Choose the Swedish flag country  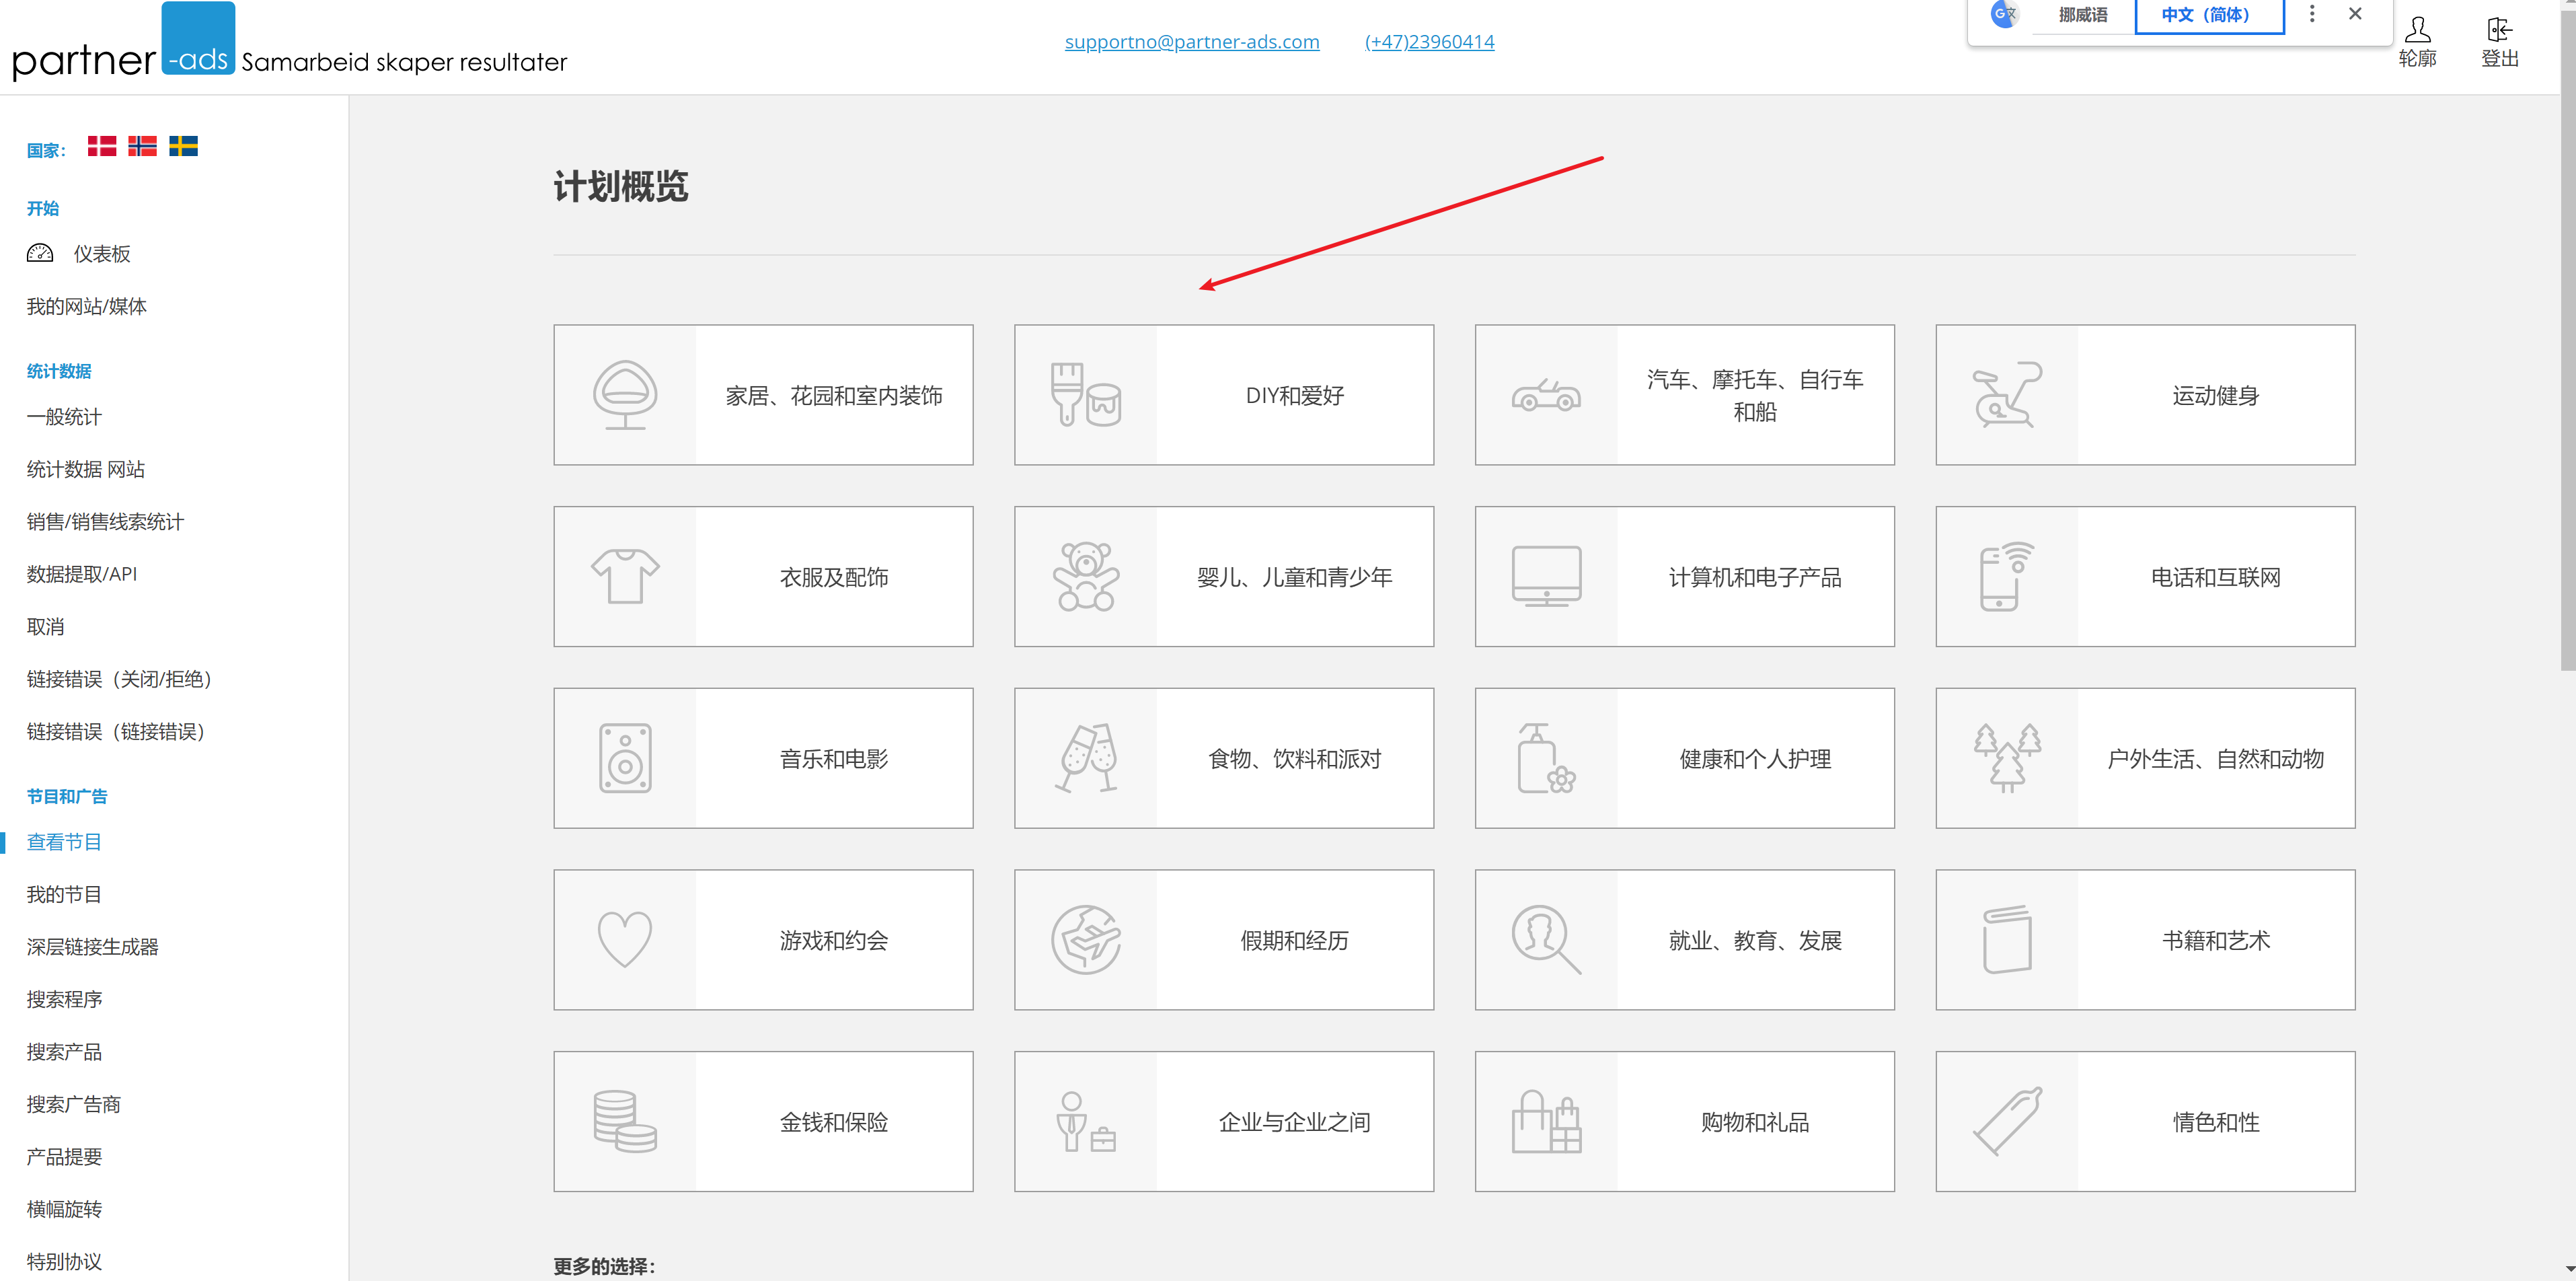pos(183,146)
